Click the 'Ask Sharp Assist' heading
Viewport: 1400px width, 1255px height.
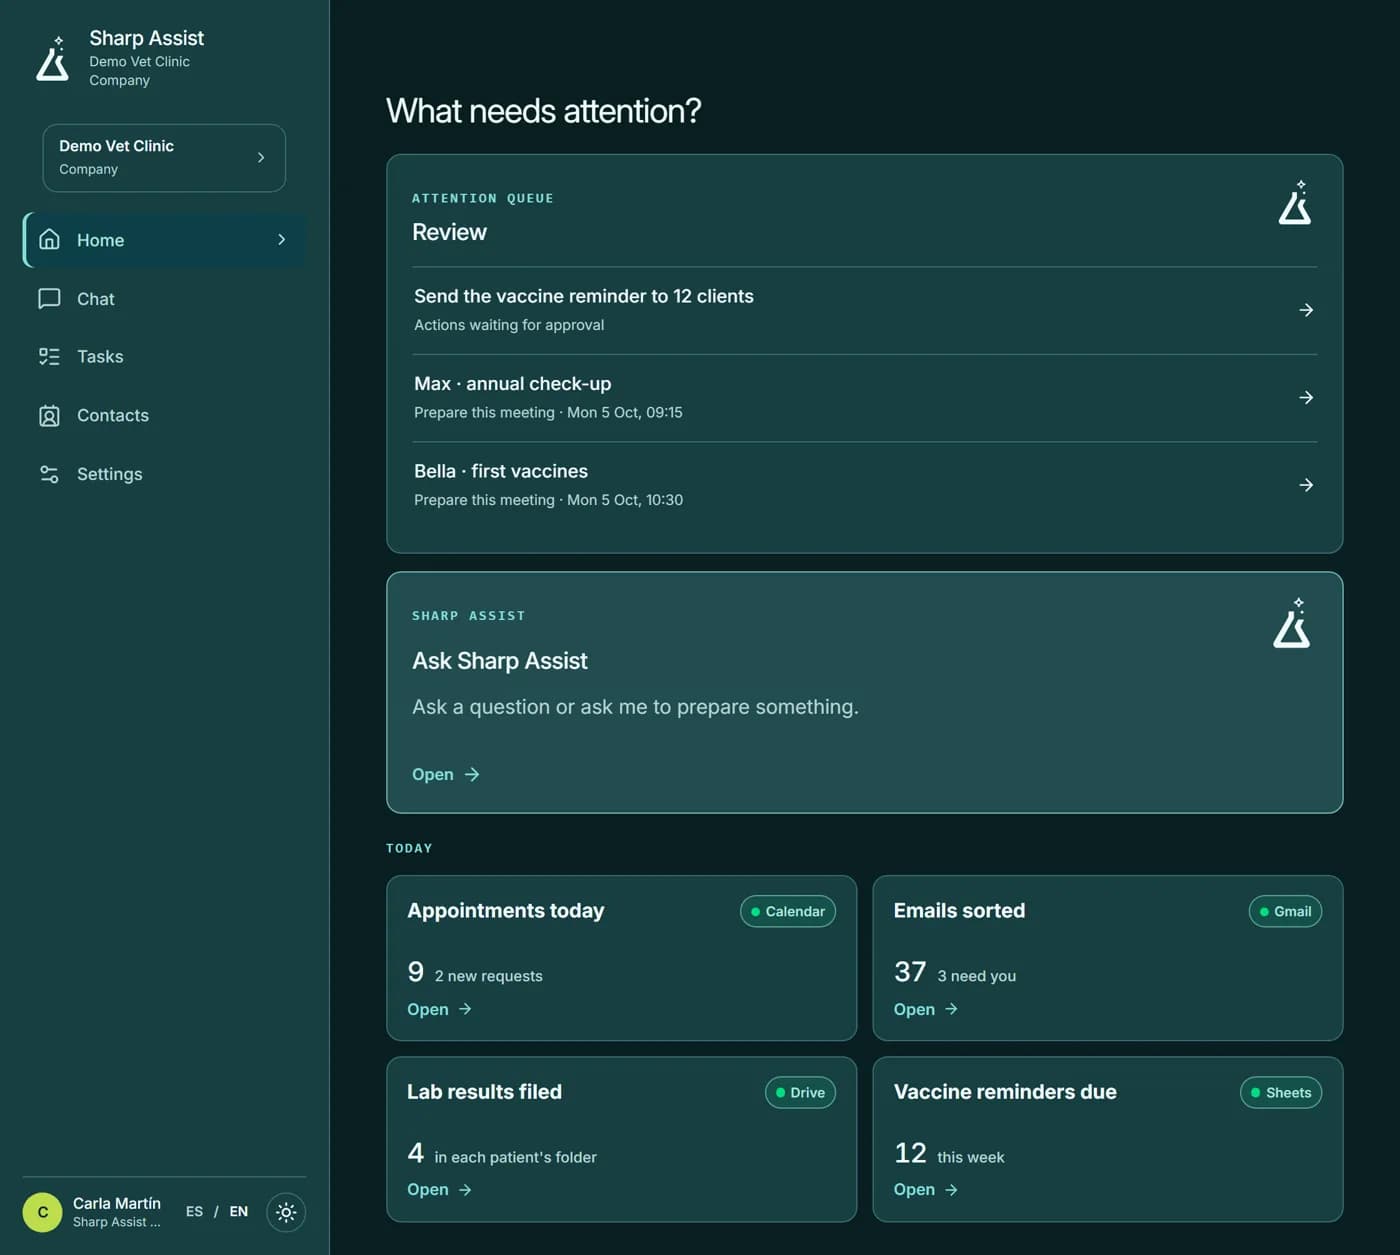coord(500,661)
